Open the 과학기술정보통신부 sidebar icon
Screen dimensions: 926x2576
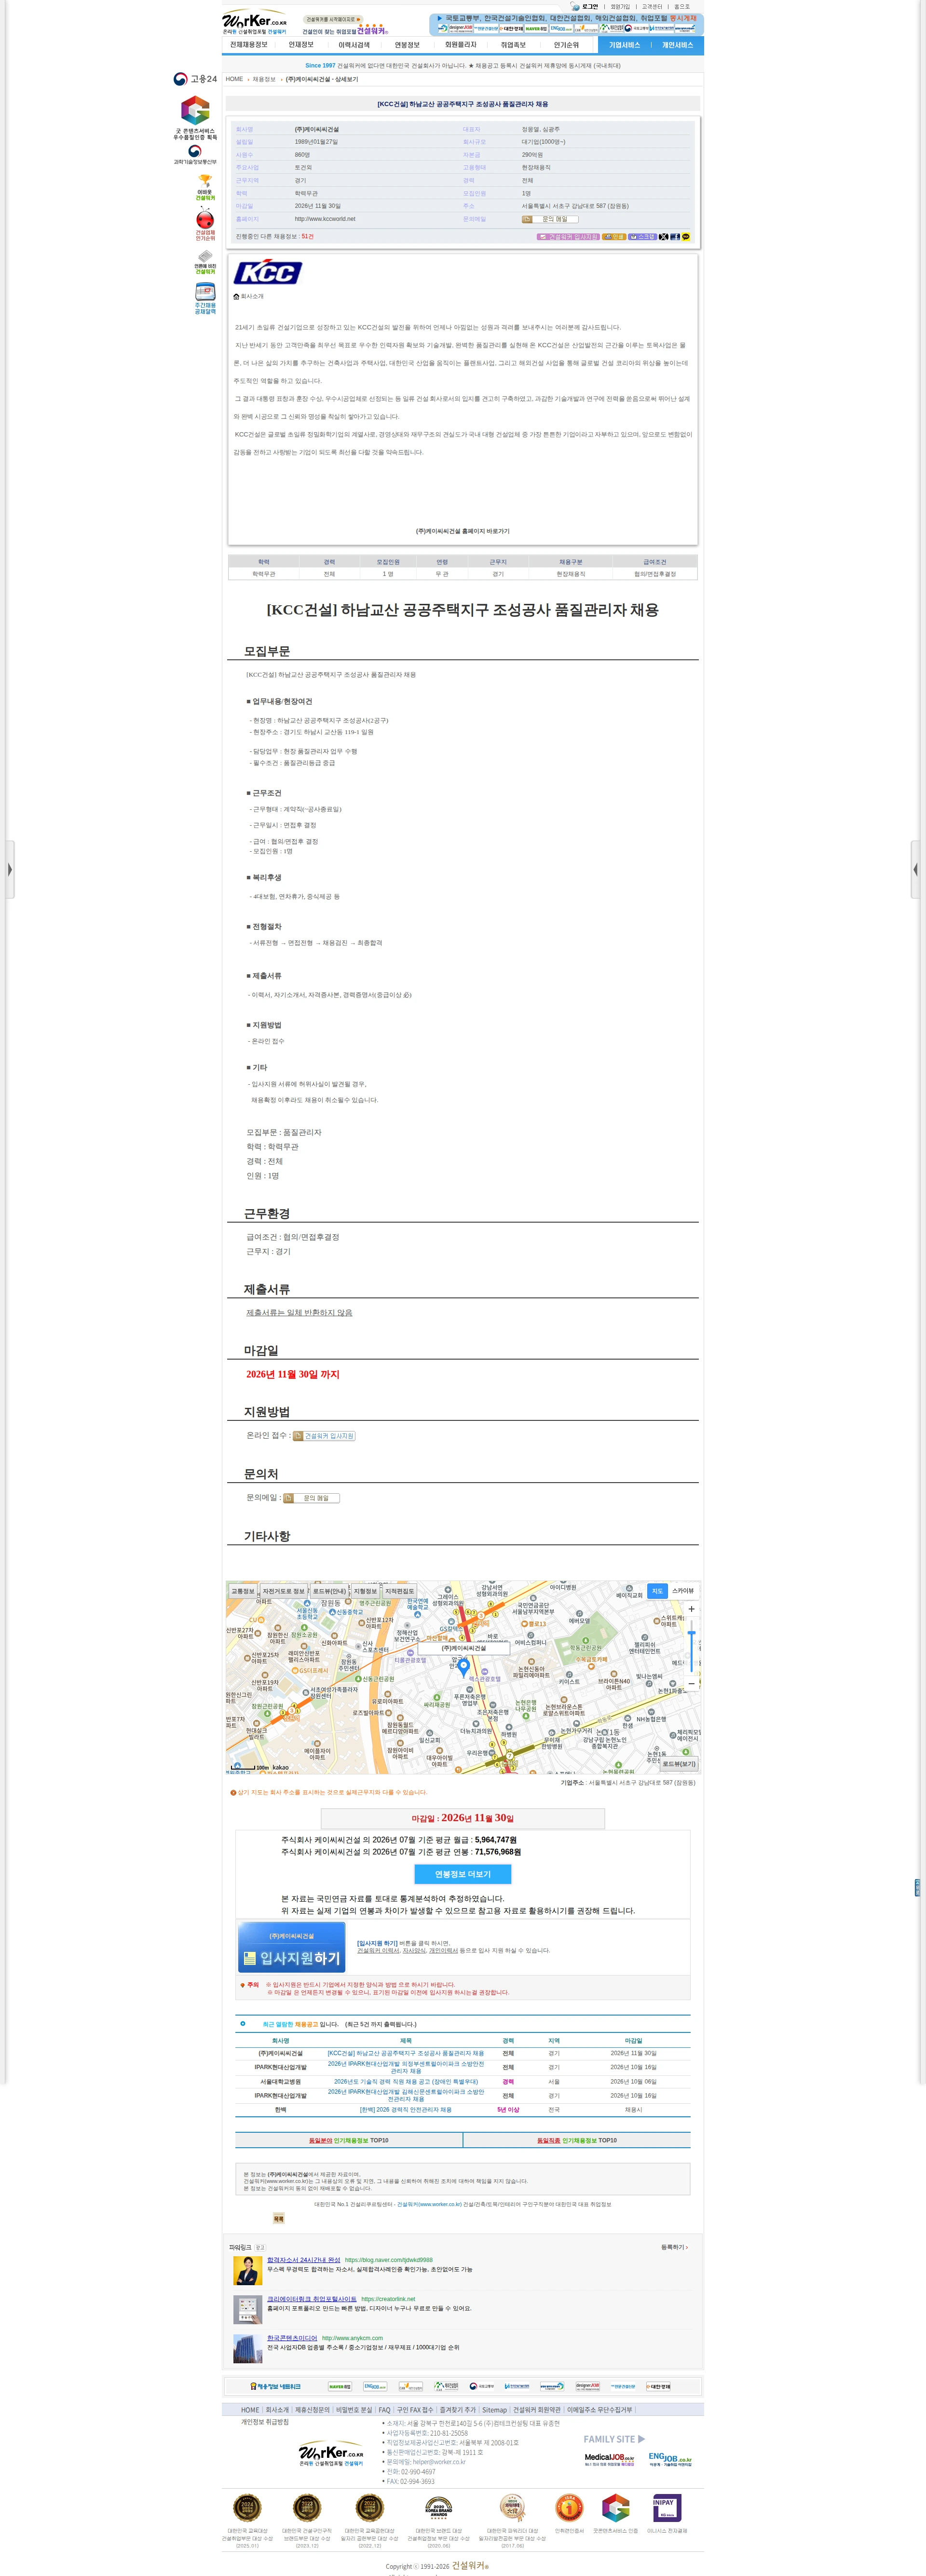195,155
